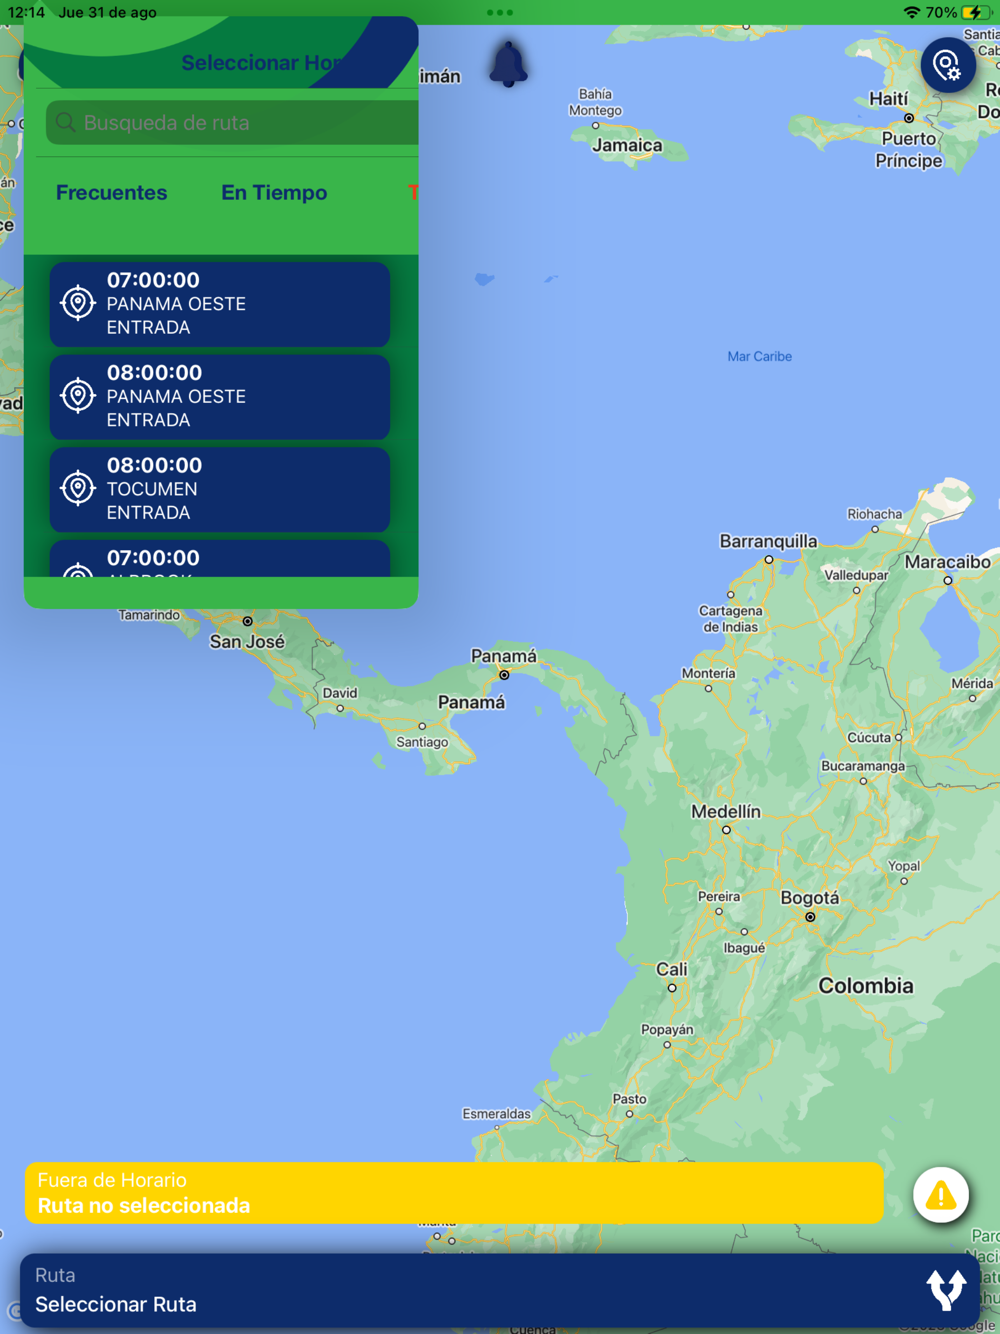The image size is (1000, 1334).
Task: Tap the Montería label on map
Action: [708, 673]
